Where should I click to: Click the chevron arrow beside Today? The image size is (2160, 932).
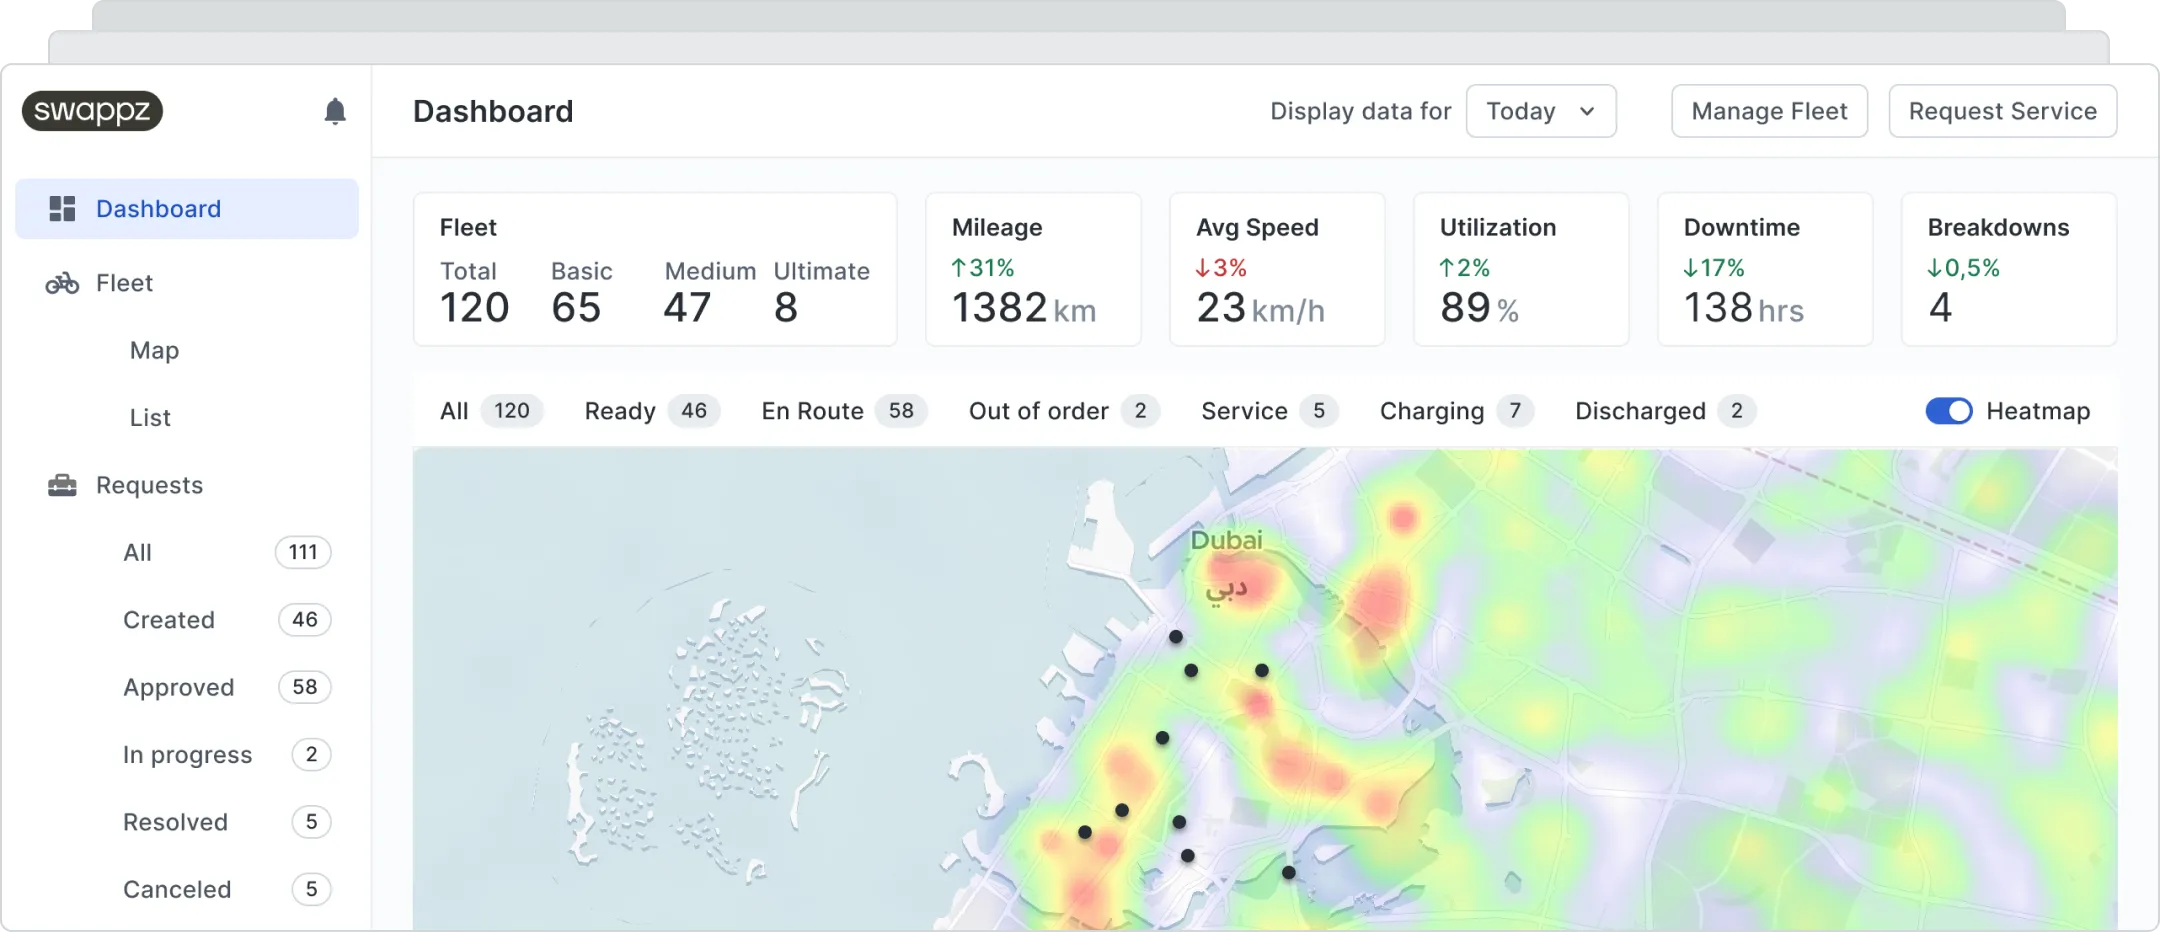click(1587, 111)
